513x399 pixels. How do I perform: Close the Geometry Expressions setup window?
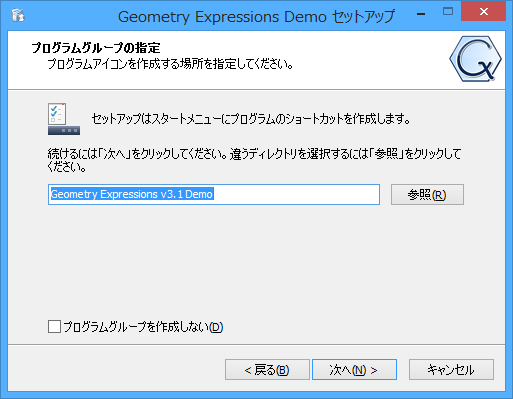(x=483, y=11)
